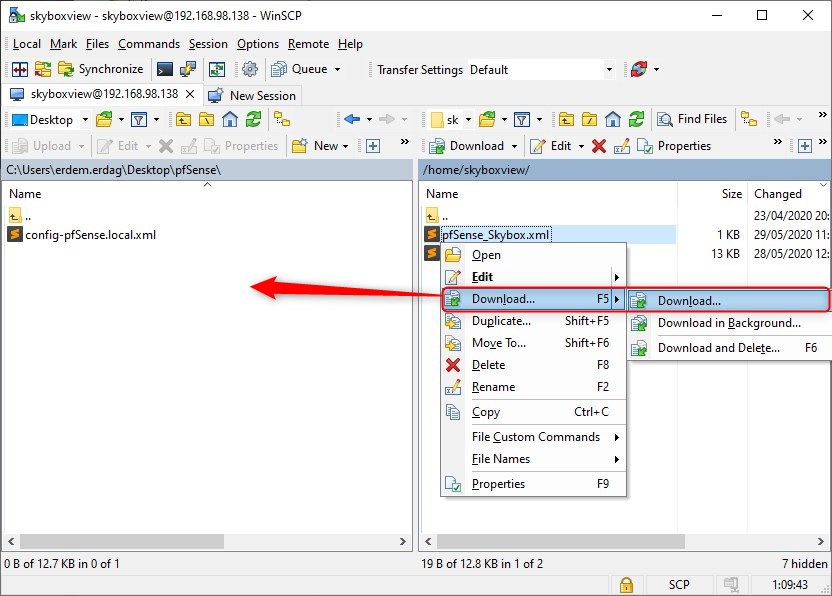This screenshot has height=596, width=832.
Task: Refresh the remote panel
Action: [637, 119]
